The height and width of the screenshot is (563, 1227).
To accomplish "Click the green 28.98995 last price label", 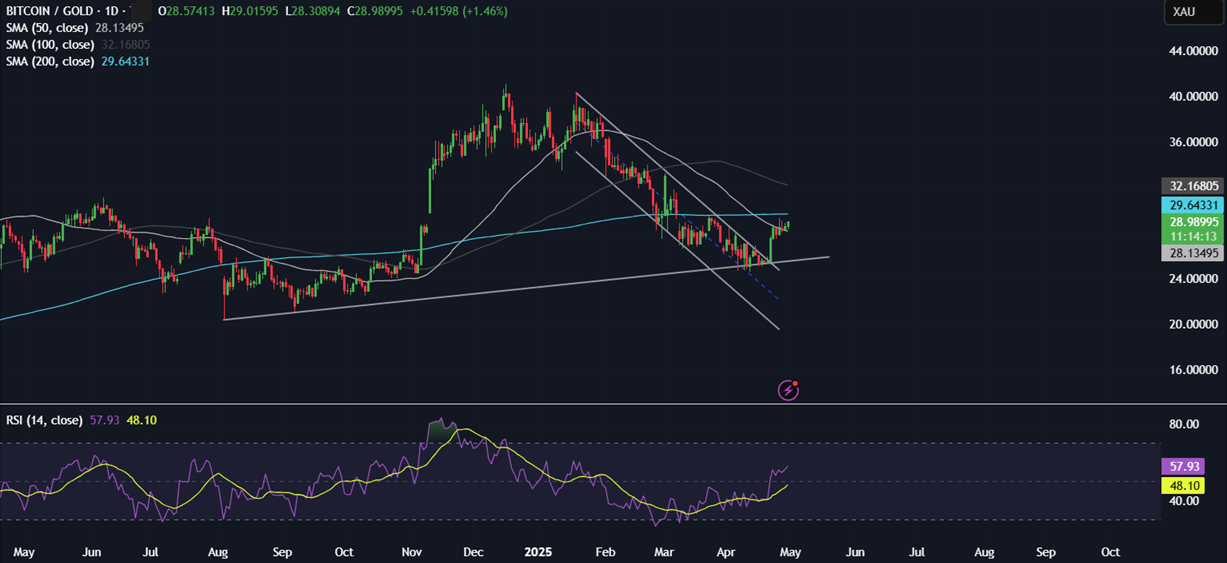I will (x=1191, y=222).
